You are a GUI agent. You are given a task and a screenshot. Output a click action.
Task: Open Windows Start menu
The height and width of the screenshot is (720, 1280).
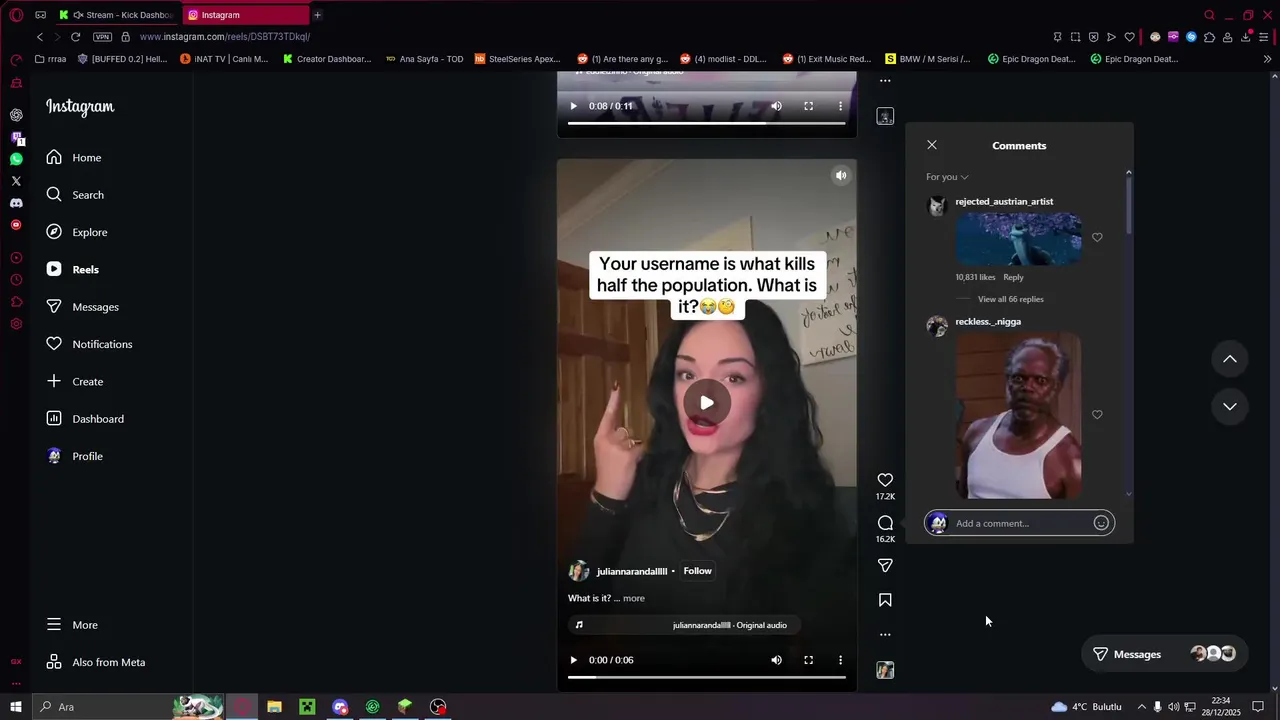[16, 707]
